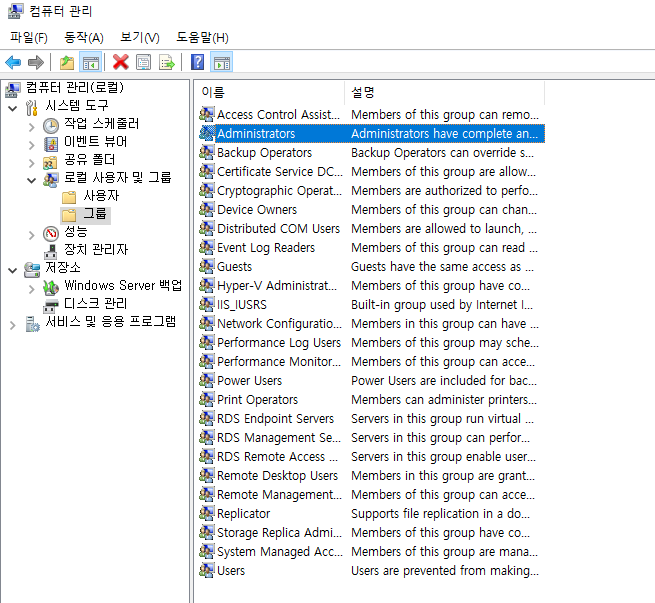Toggle the show/hide console tree icon

pos(91,63)
